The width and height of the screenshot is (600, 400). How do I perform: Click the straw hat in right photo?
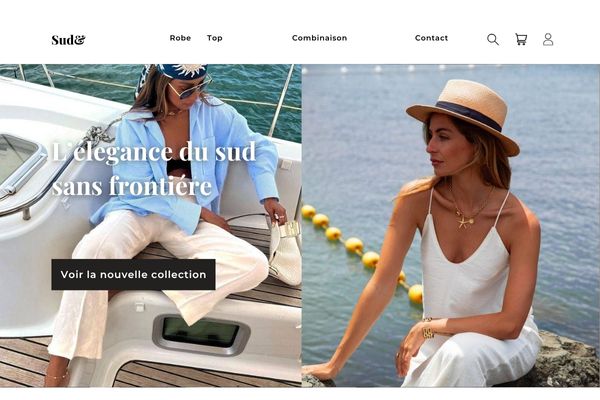[x=464, y=115]
